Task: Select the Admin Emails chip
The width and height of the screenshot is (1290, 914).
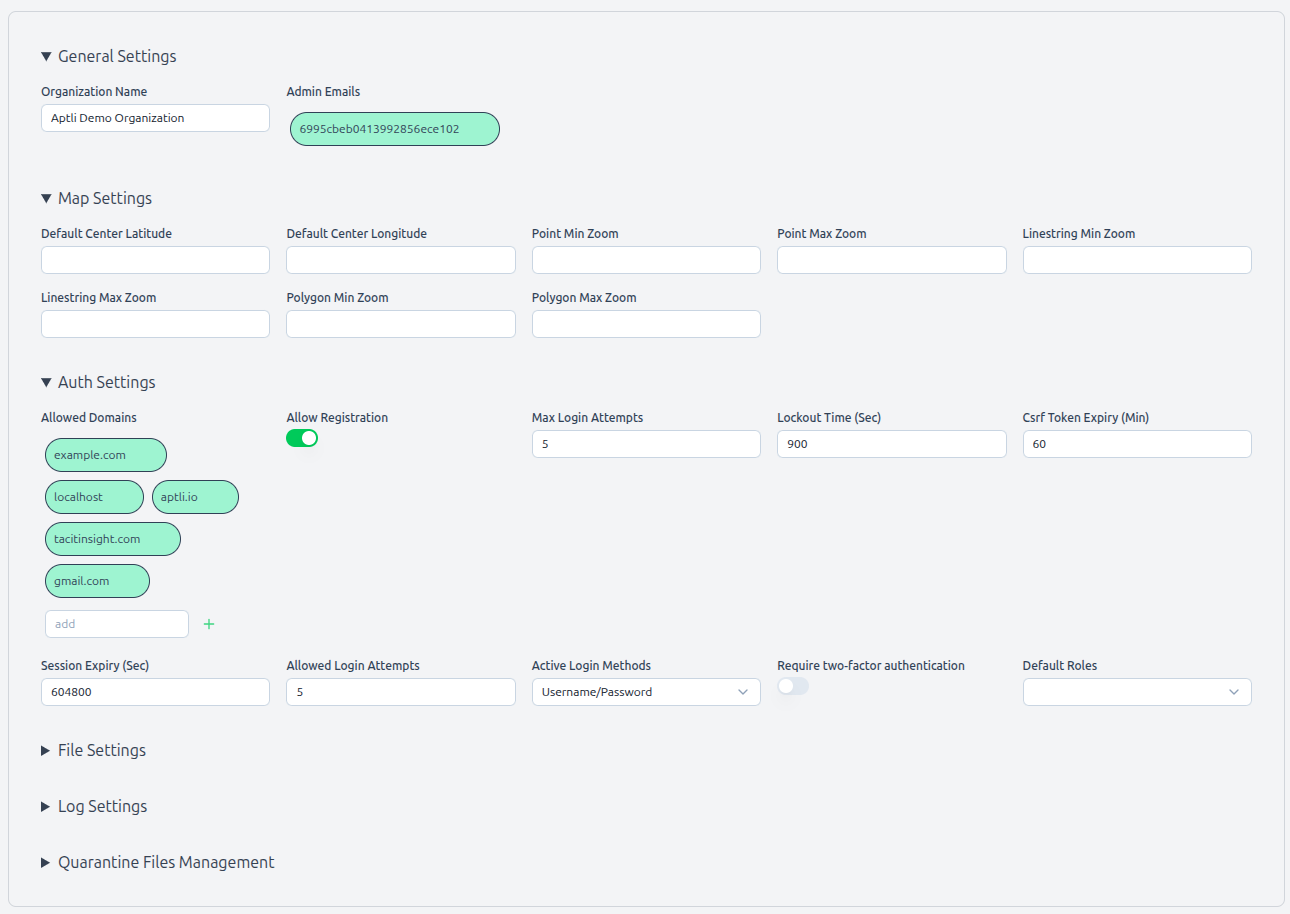Action: [x=394, y=129]
